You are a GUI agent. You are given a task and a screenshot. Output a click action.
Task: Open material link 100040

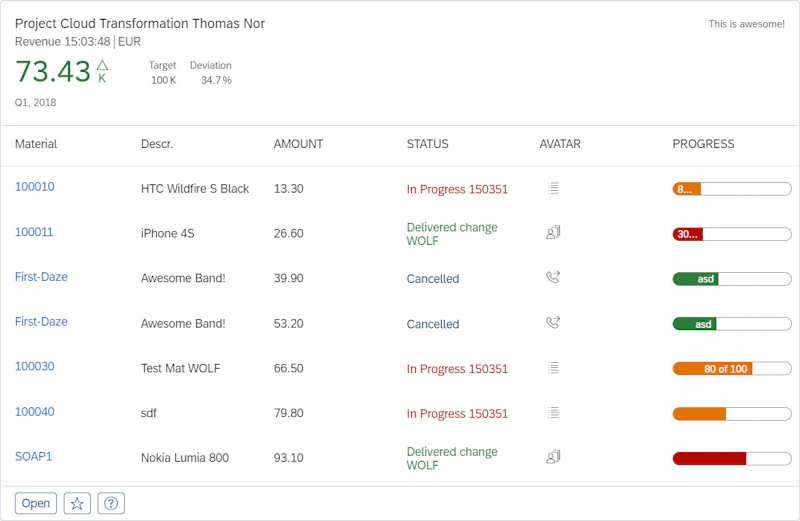(x=35, y=412)
